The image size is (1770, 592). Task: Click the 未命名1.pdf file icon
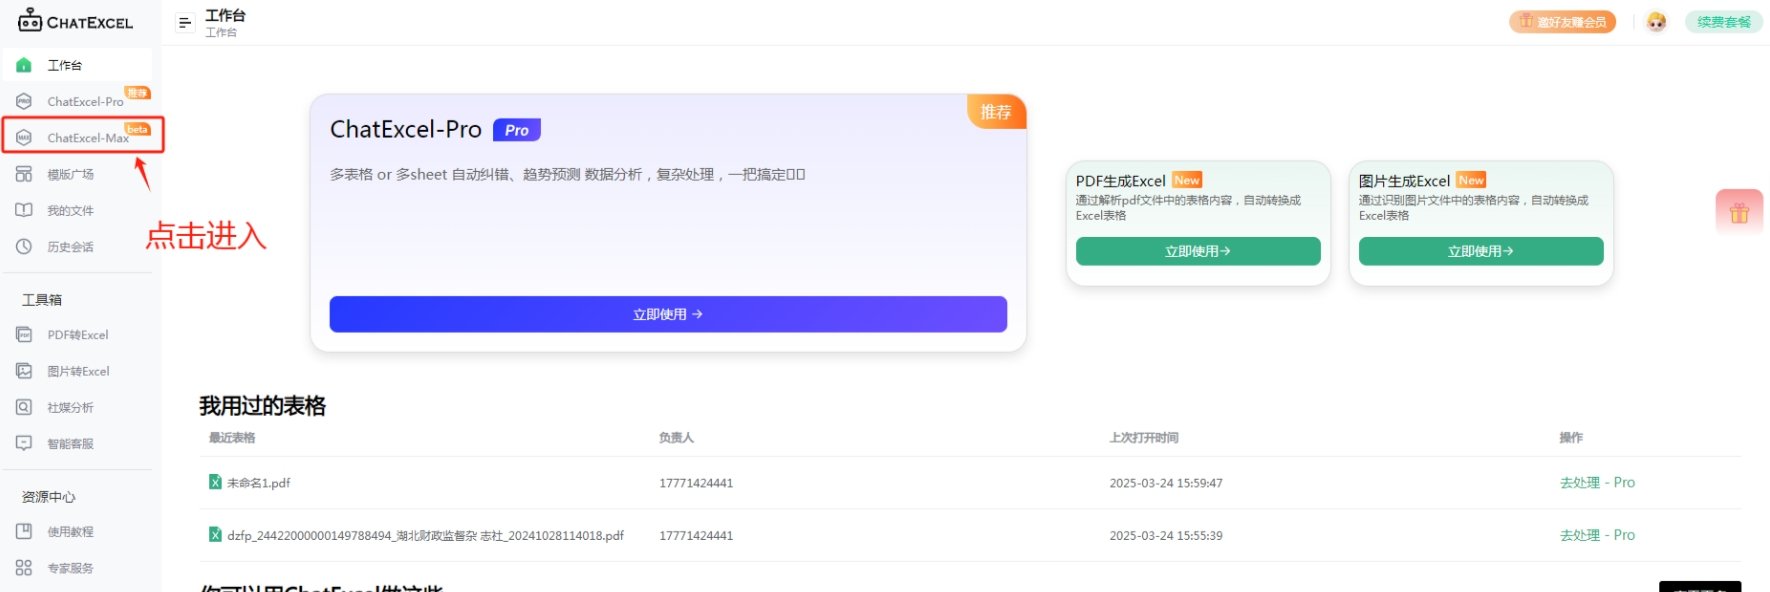[215, 482]
